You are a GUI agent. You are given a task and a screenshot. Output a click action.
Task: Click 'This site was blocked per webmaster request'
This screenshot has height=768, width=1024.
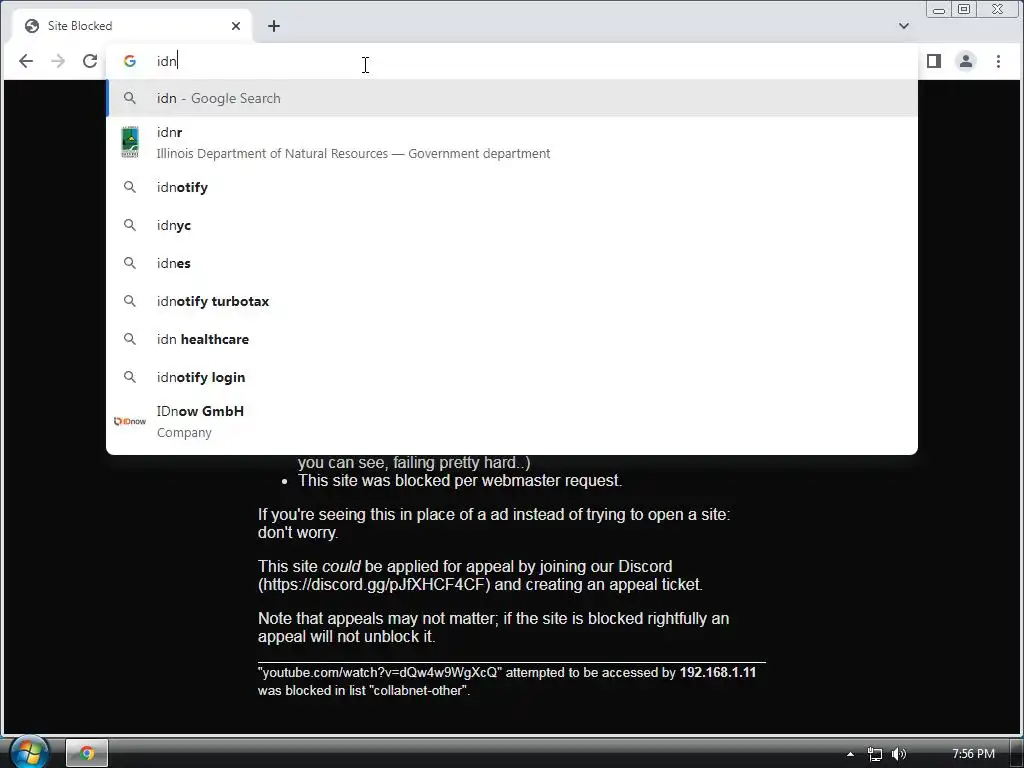(460, 481)
